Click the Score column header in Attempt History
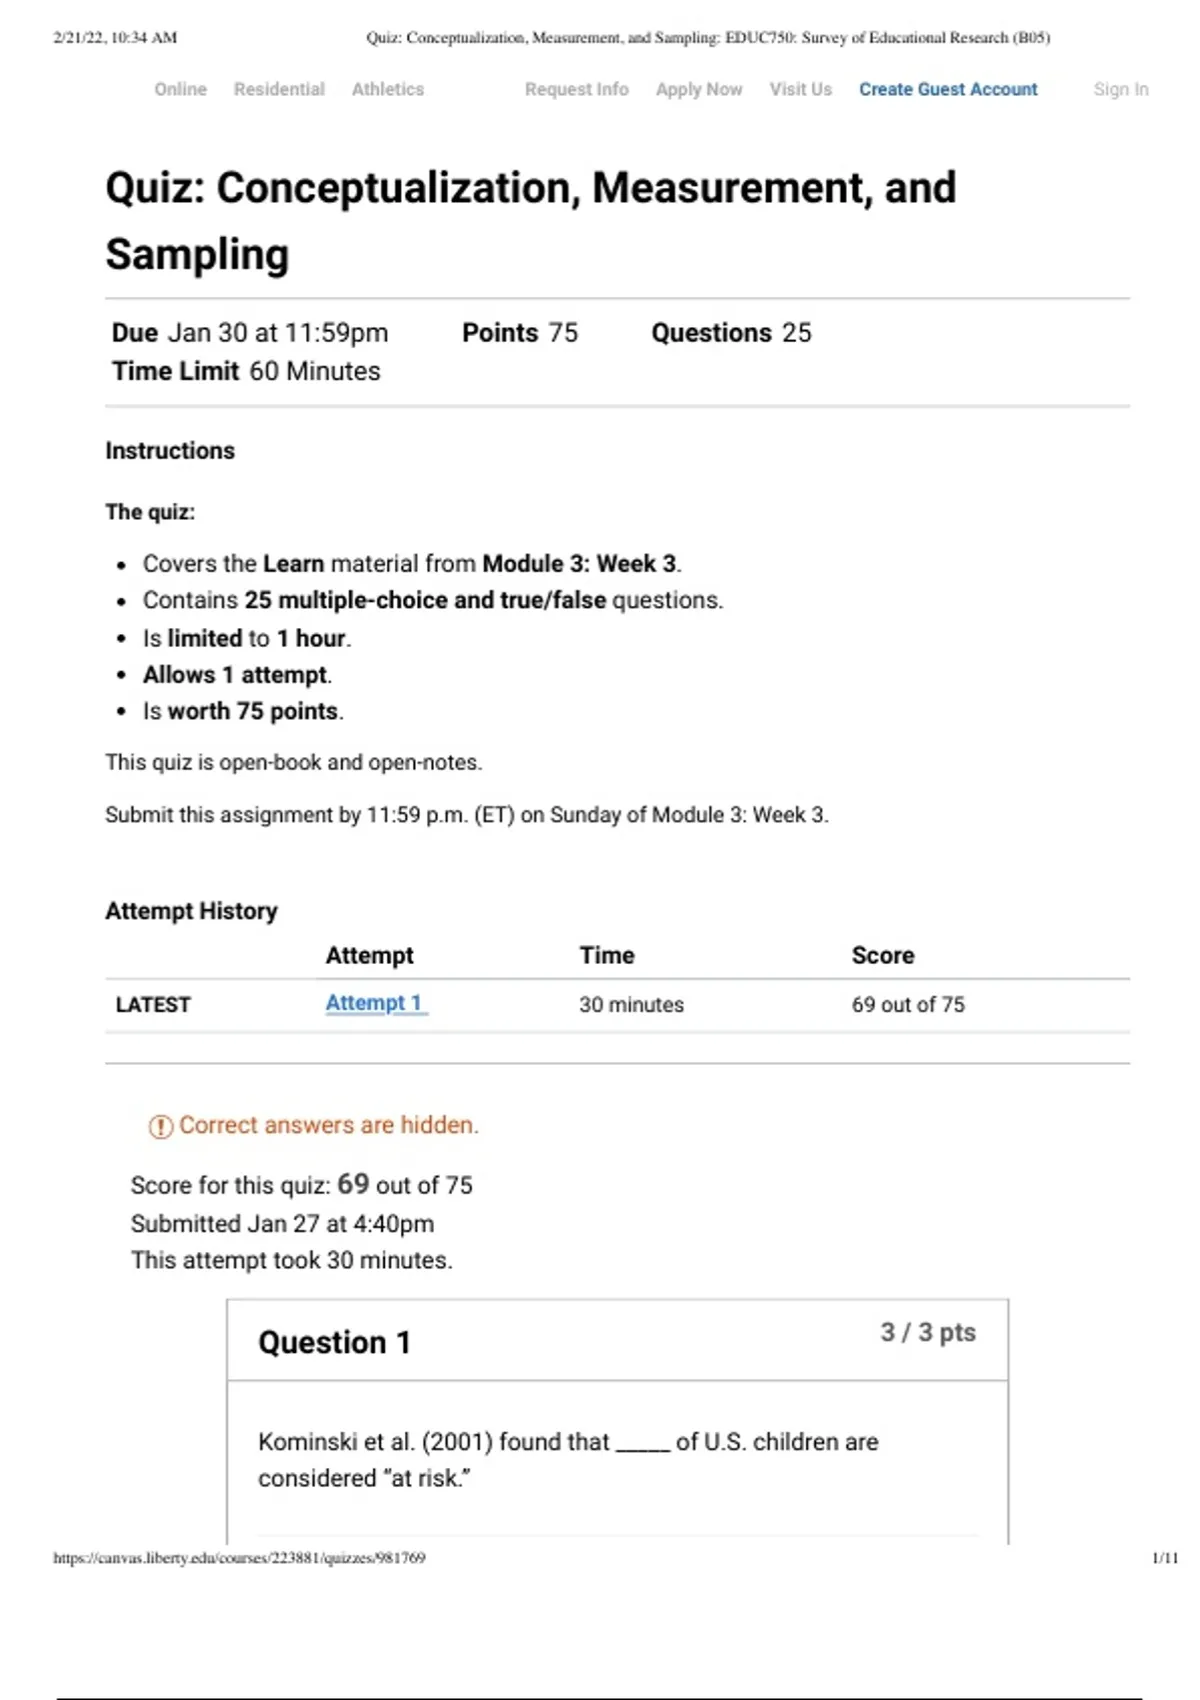 pos(882,955)
